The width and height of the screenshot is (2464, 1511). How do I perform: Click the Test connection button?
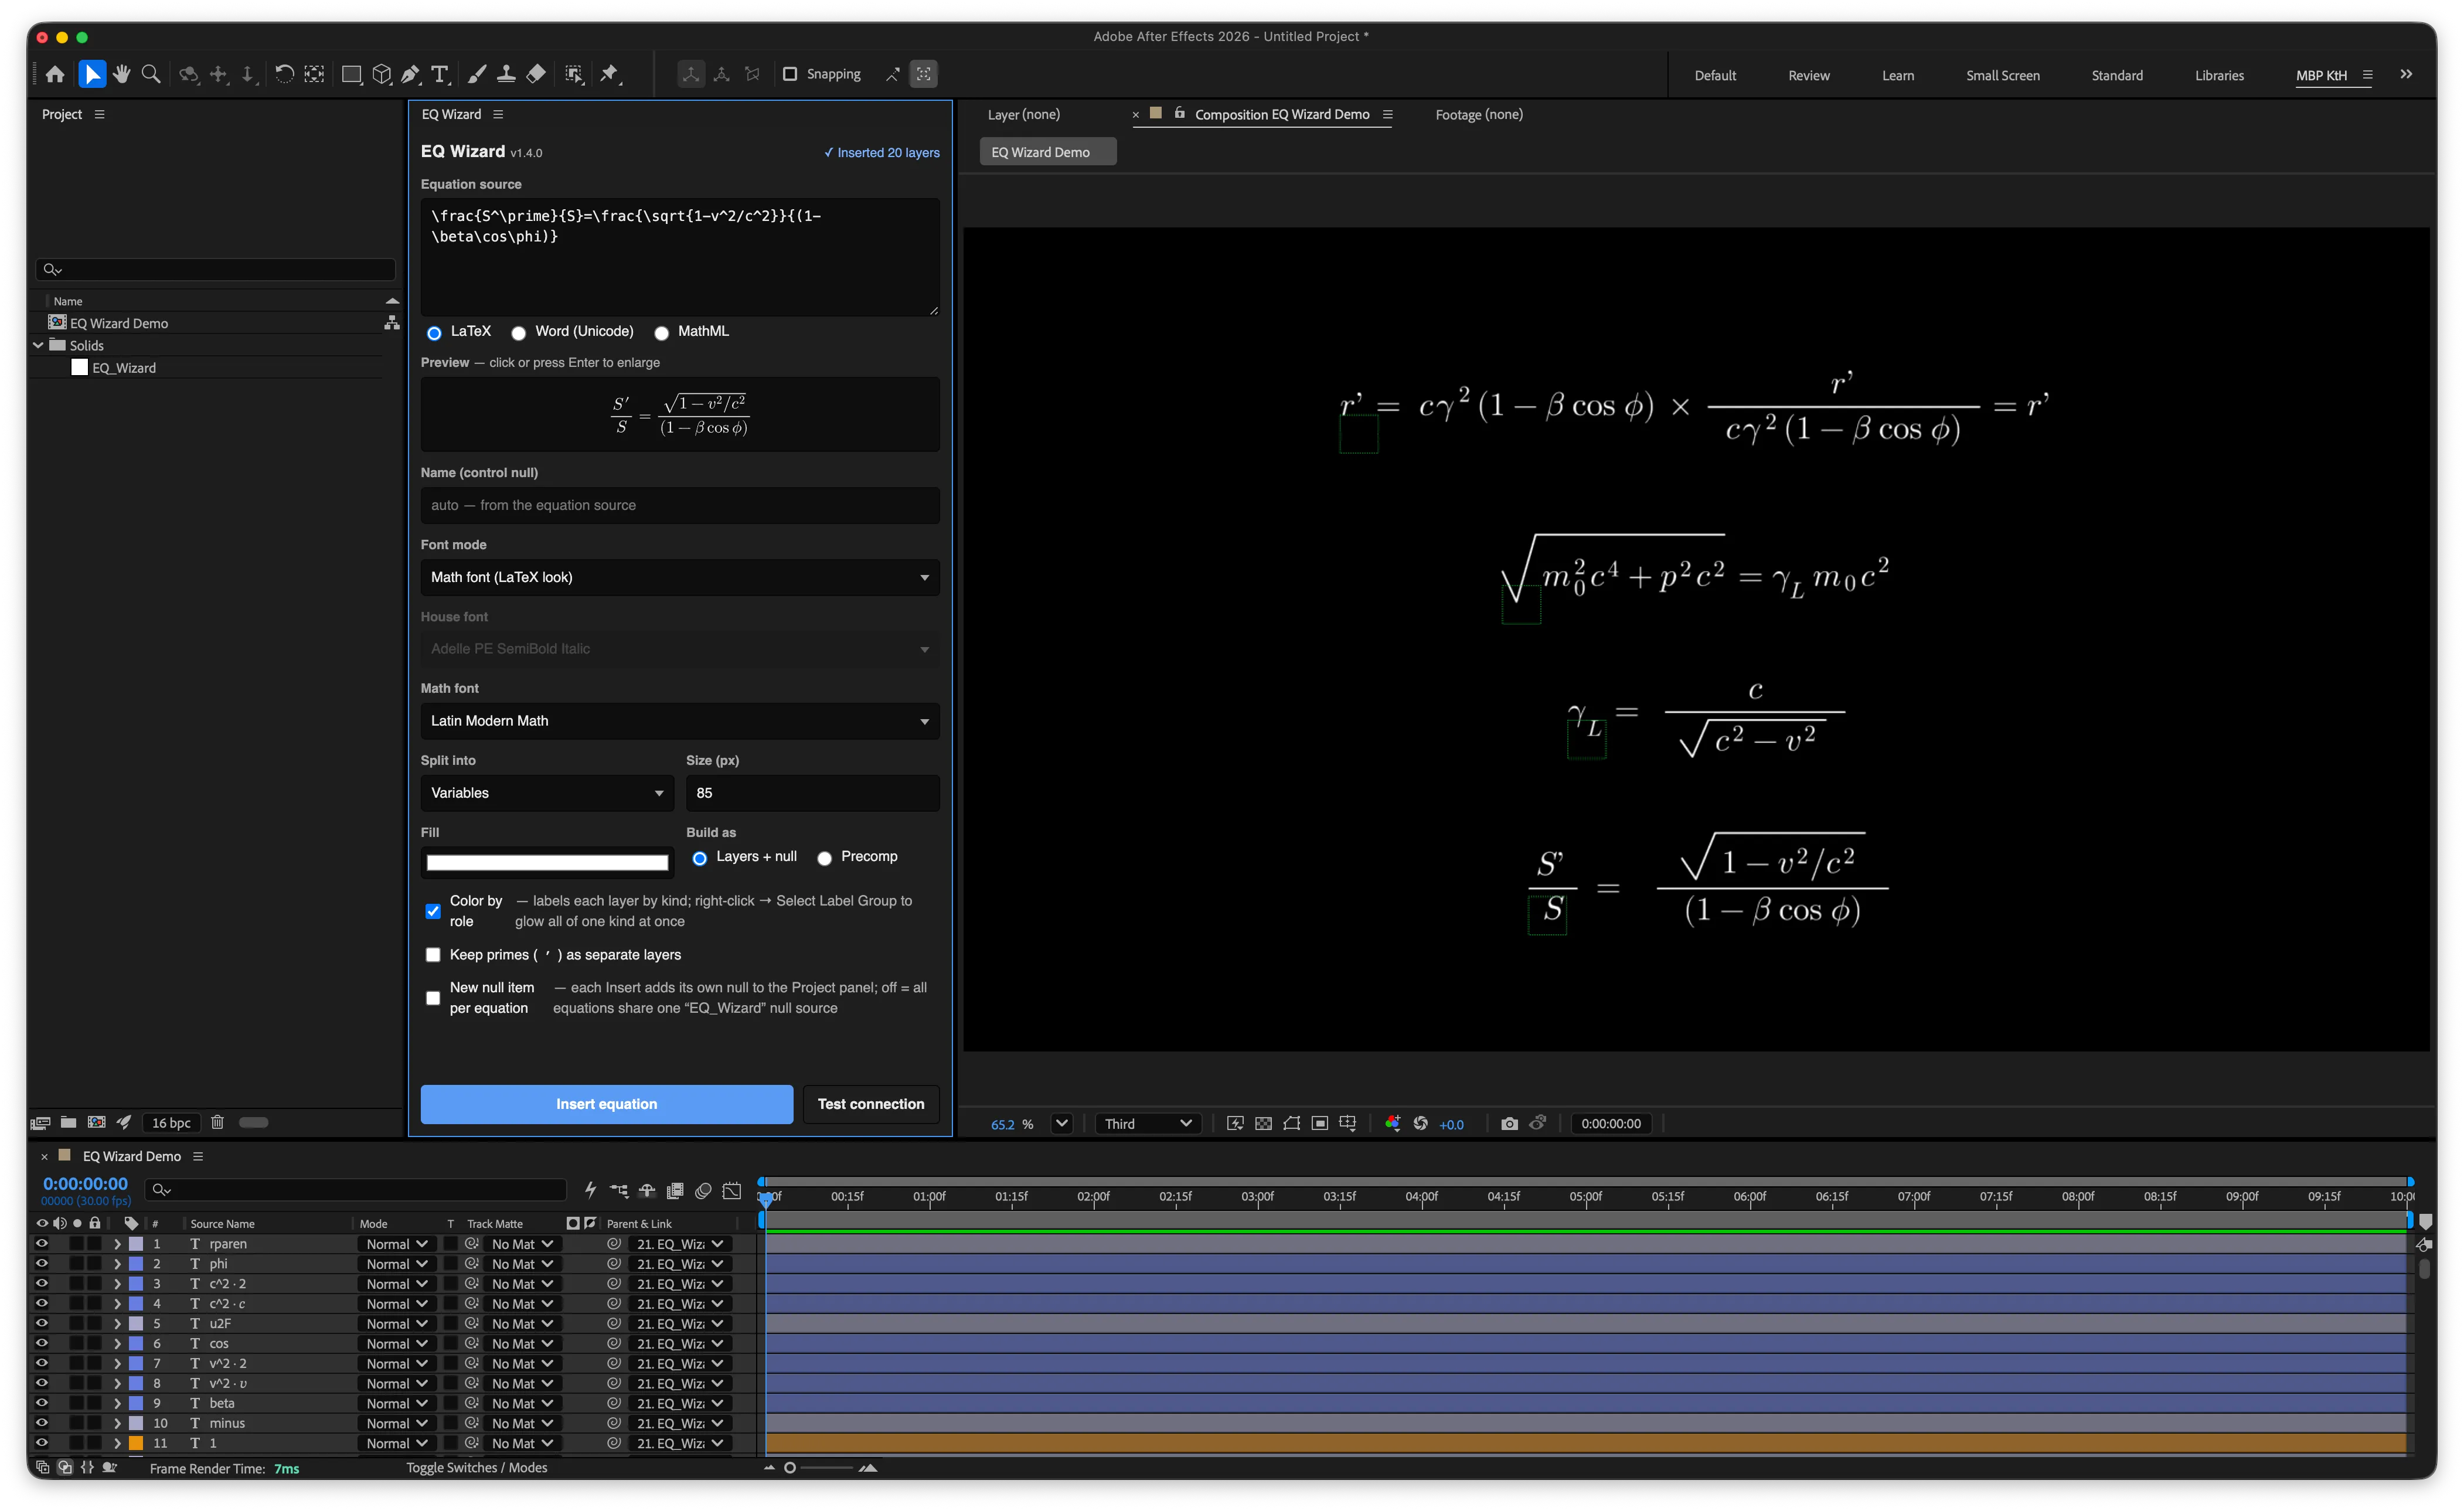[871, 1104]
